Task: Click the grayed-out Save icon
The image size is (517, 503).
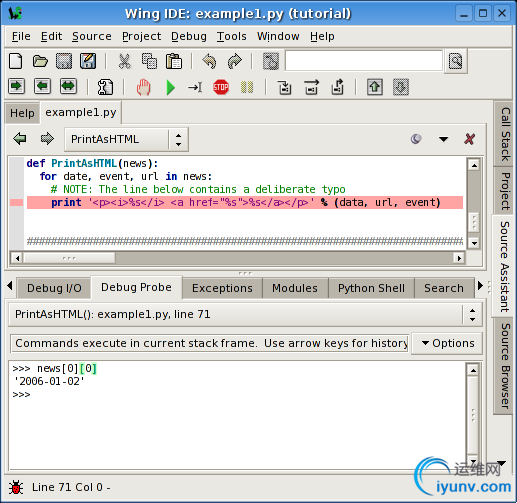Action: tap(64, 61)
